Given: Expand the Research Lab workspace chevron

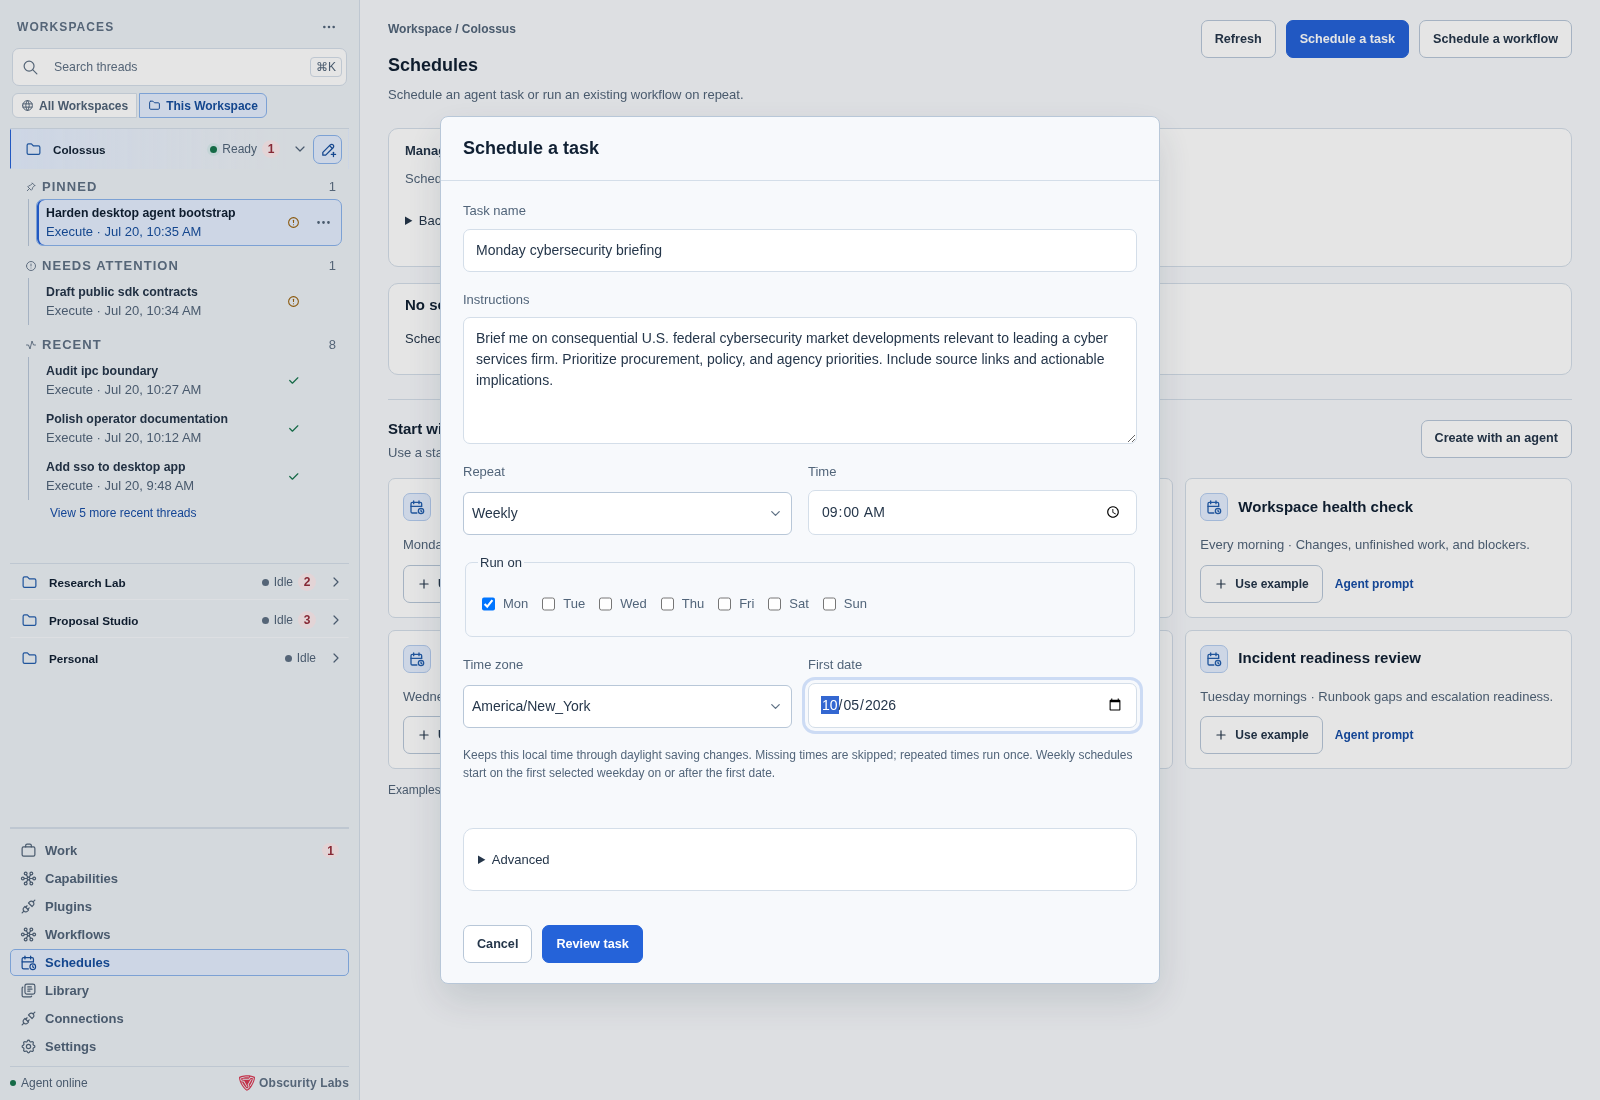Looking at the screenshot, I should (x=336, y=582).
